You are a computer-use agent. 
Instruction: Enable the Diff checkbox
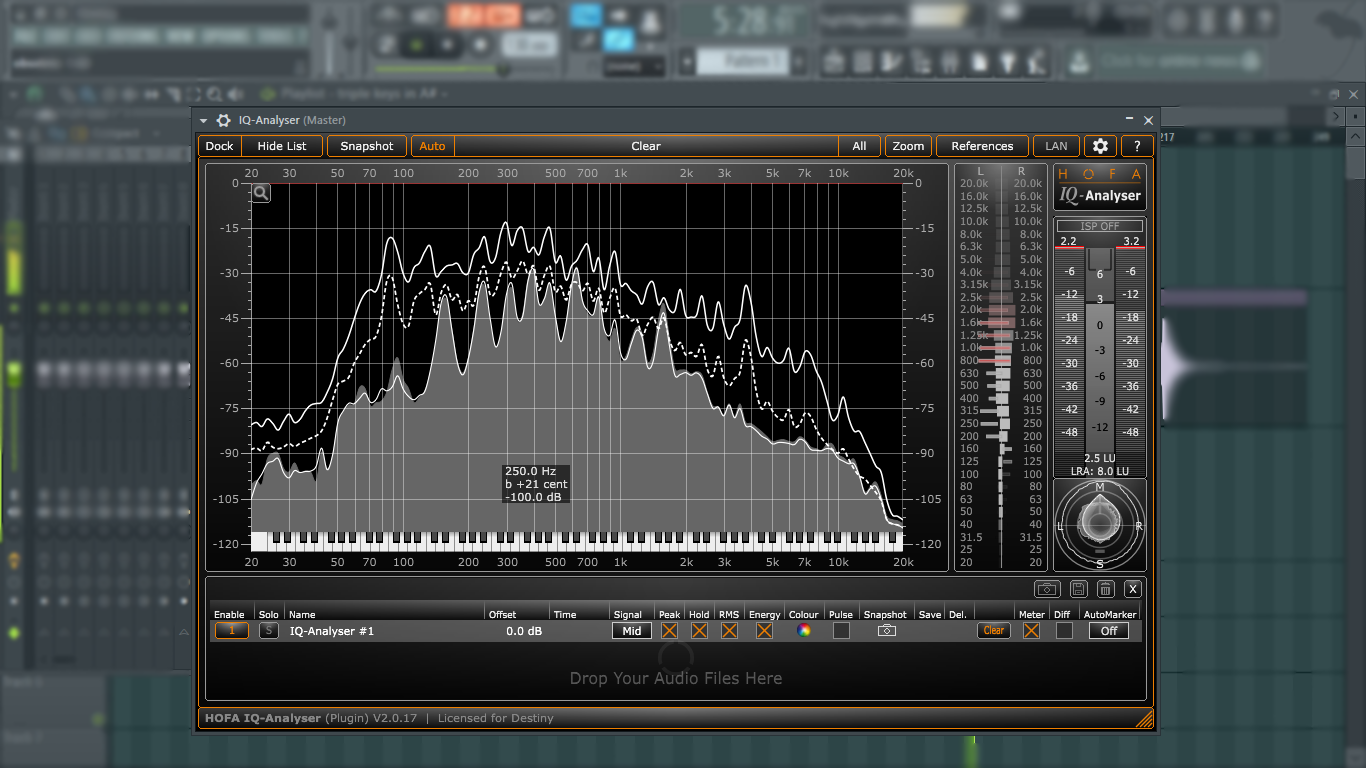tap(1064, 631)
